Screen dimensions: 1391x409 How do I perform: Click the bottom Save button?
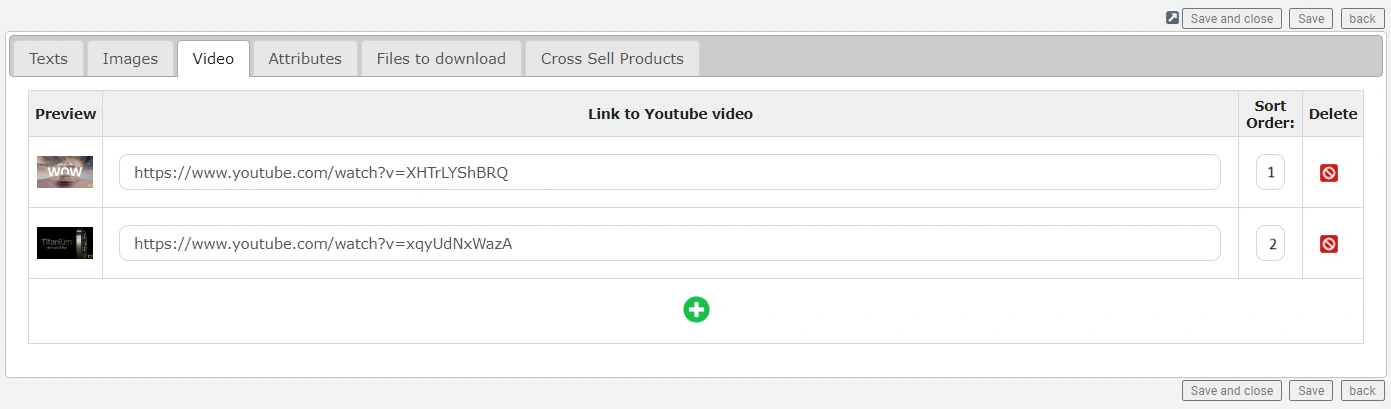[1310, 391]
